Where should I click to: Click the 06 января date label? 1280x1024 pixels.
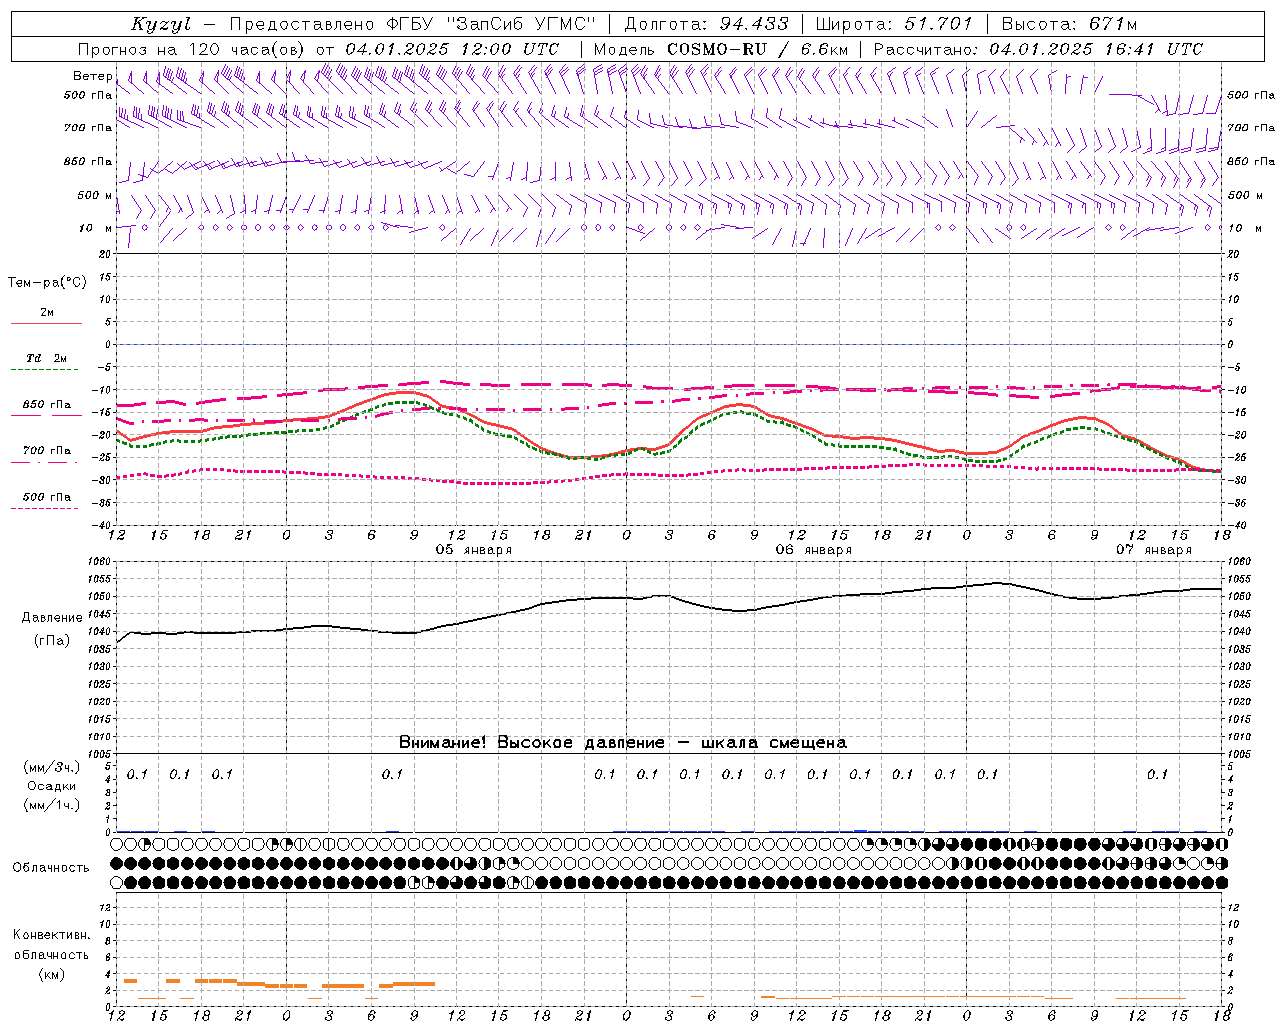click(x=814, y=550)
